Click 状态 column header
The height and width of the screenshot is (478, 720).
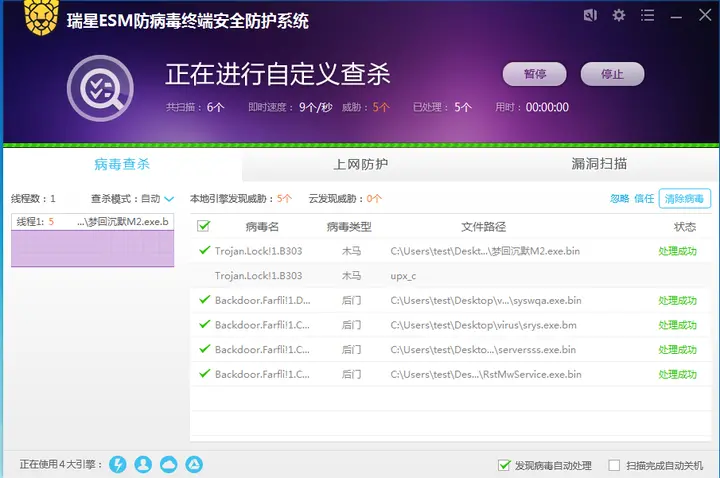pyautogui.click(x=685, y=226)
